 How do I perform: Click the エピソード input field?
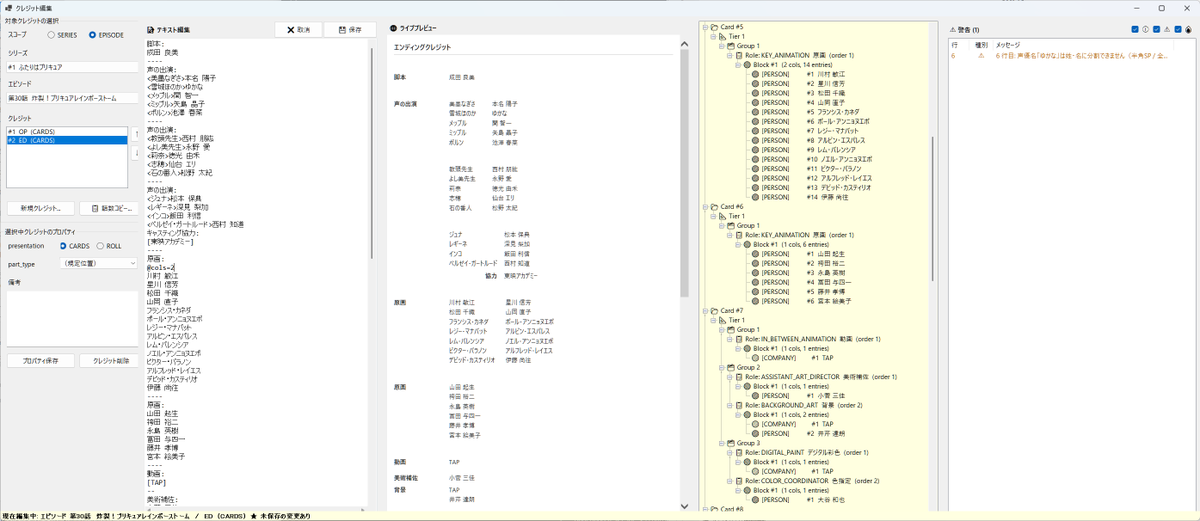pyautogui.click(x=71, y=99)
